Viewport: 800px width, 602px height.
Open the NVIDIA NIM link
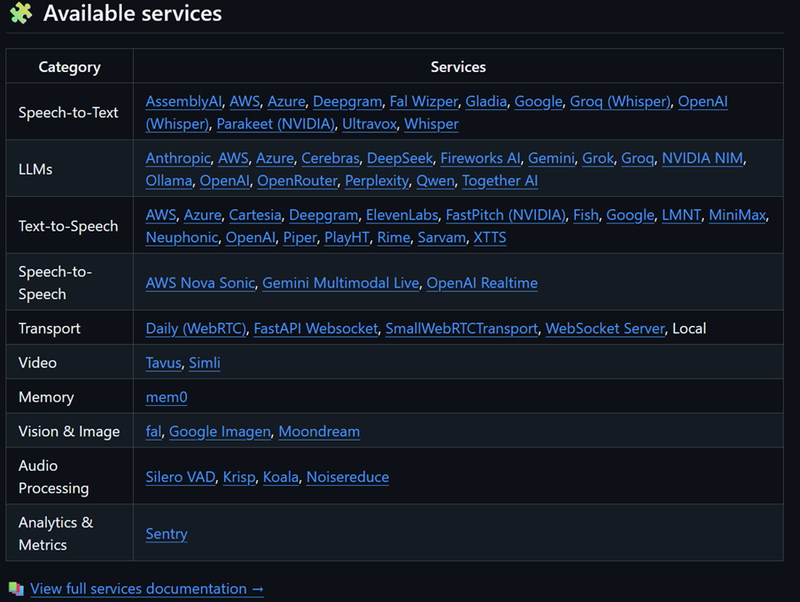(702, 158)
